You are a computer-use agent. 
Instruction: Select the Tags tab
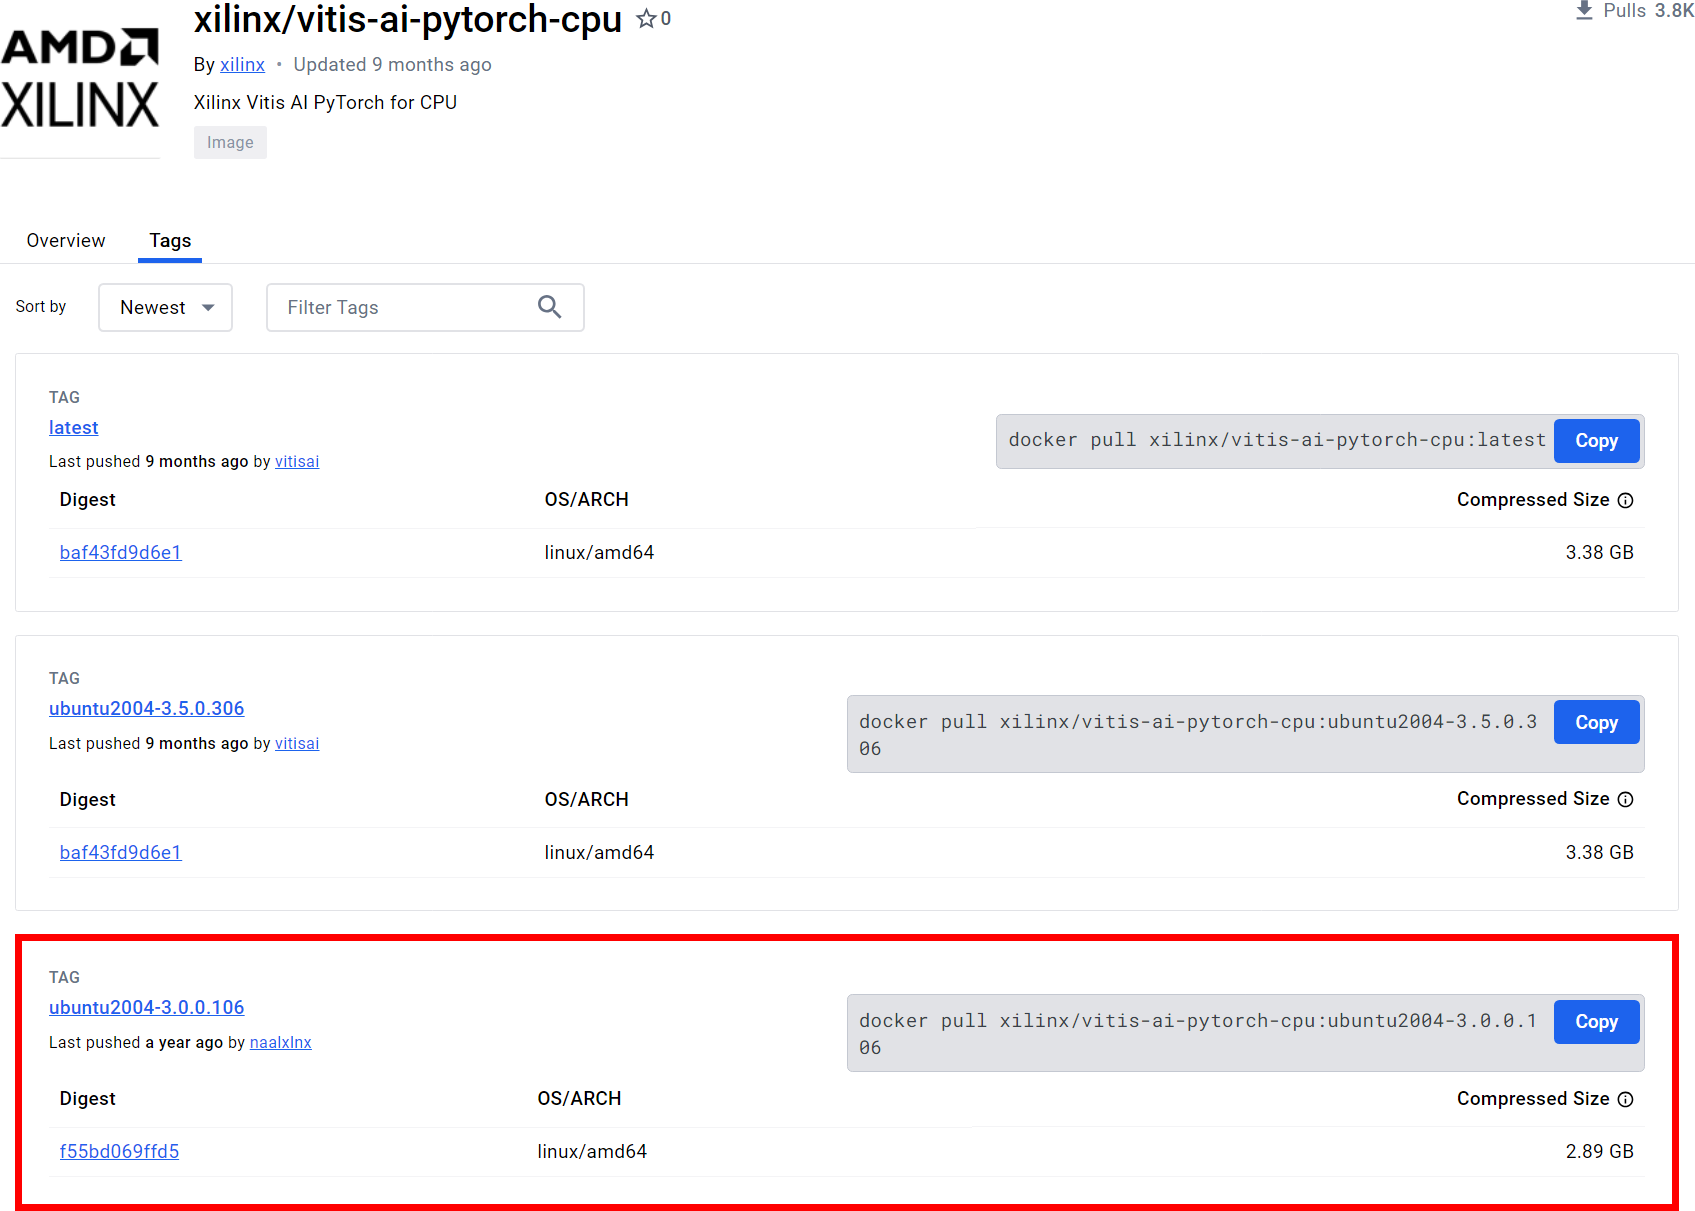[x=170, y=240]
